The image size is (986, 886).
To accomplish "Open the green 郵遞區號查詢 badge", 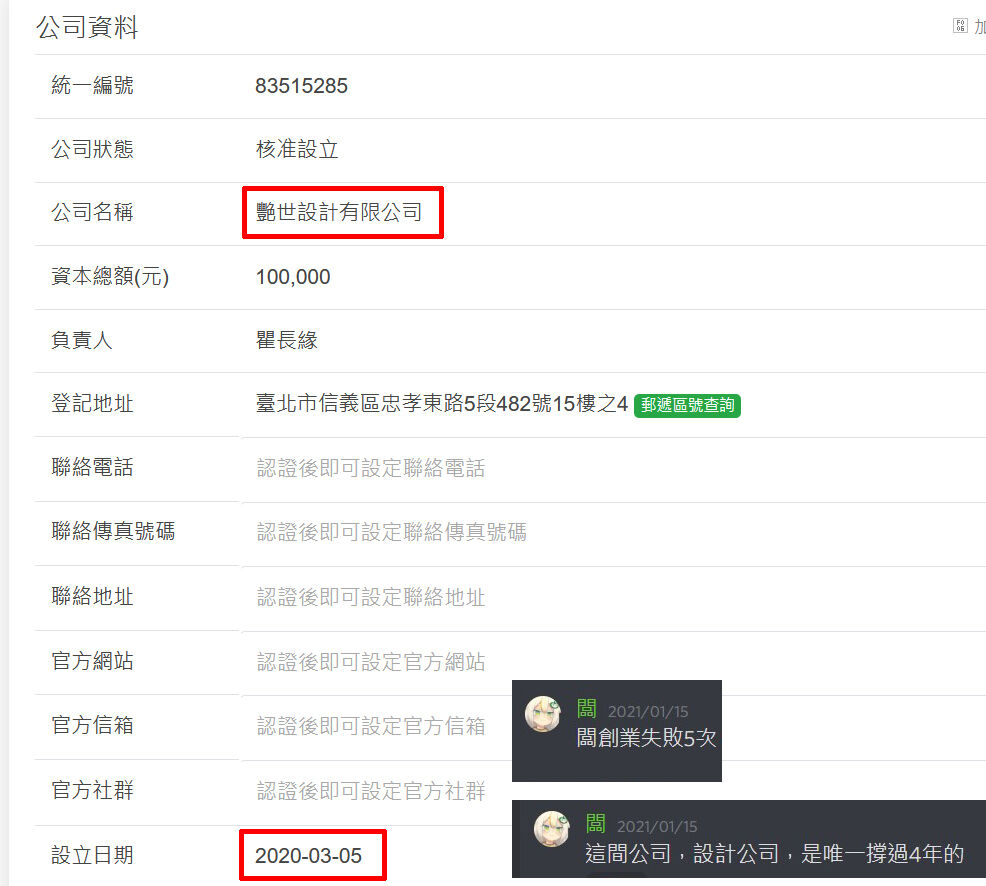I will tap(687, 405).
